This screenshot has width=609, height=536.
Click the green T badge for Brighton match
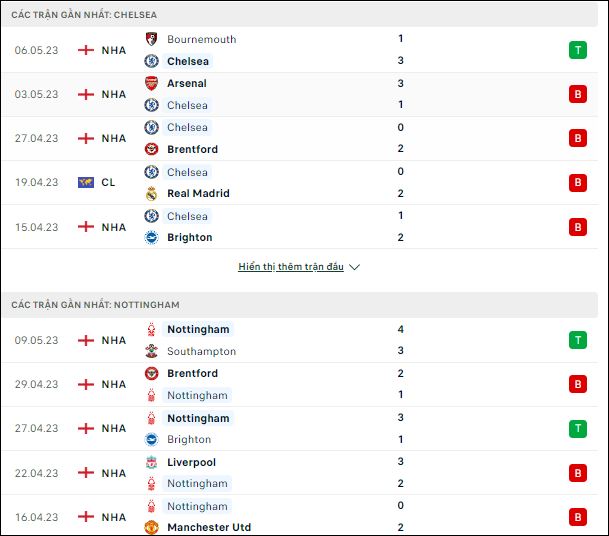click(578, 428)
